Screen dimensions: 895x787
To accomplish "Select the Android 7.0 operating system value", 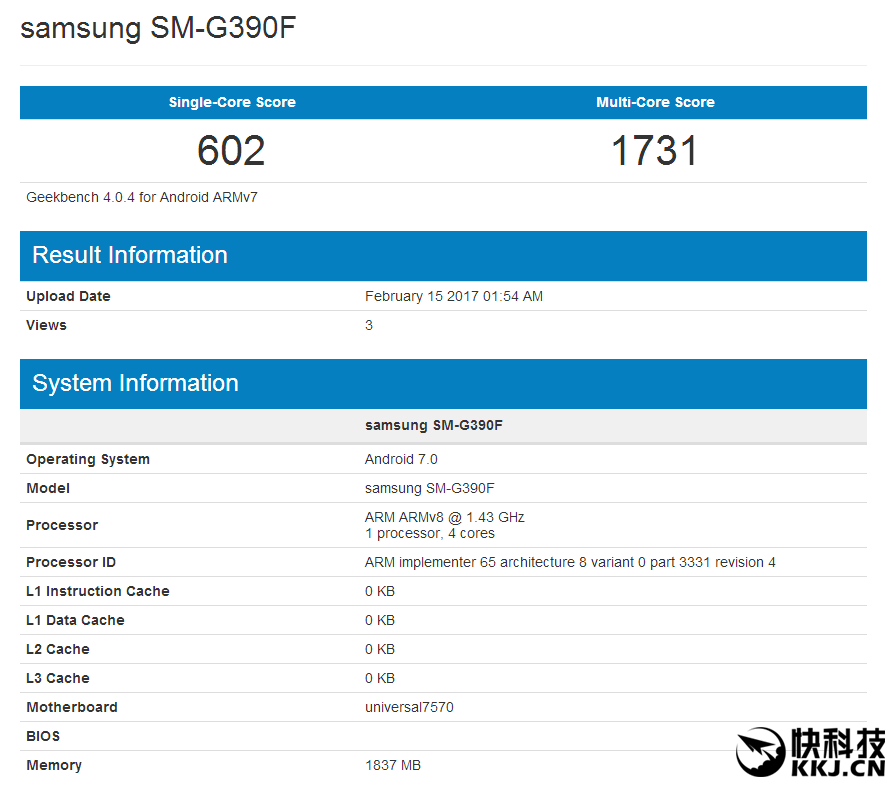I will 401,459.
